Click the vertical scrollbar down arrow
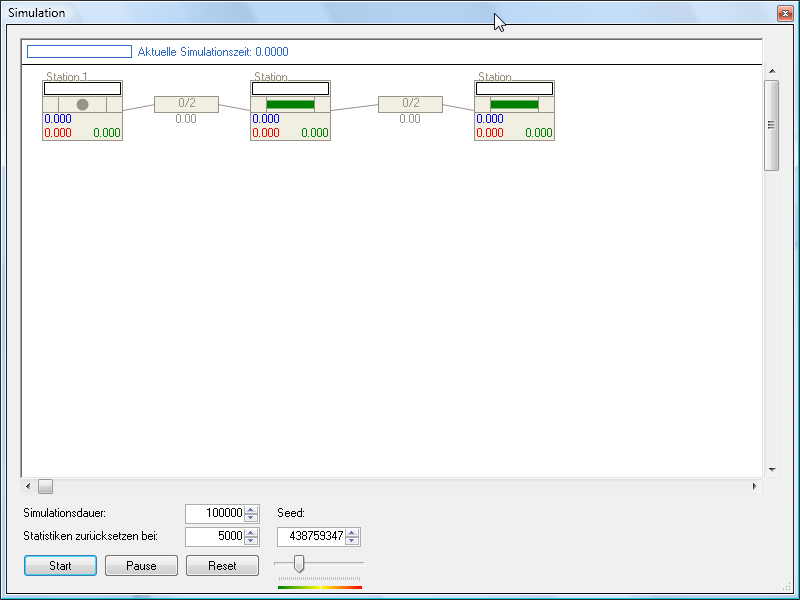The image size is (800, 600). pos(771,469)
